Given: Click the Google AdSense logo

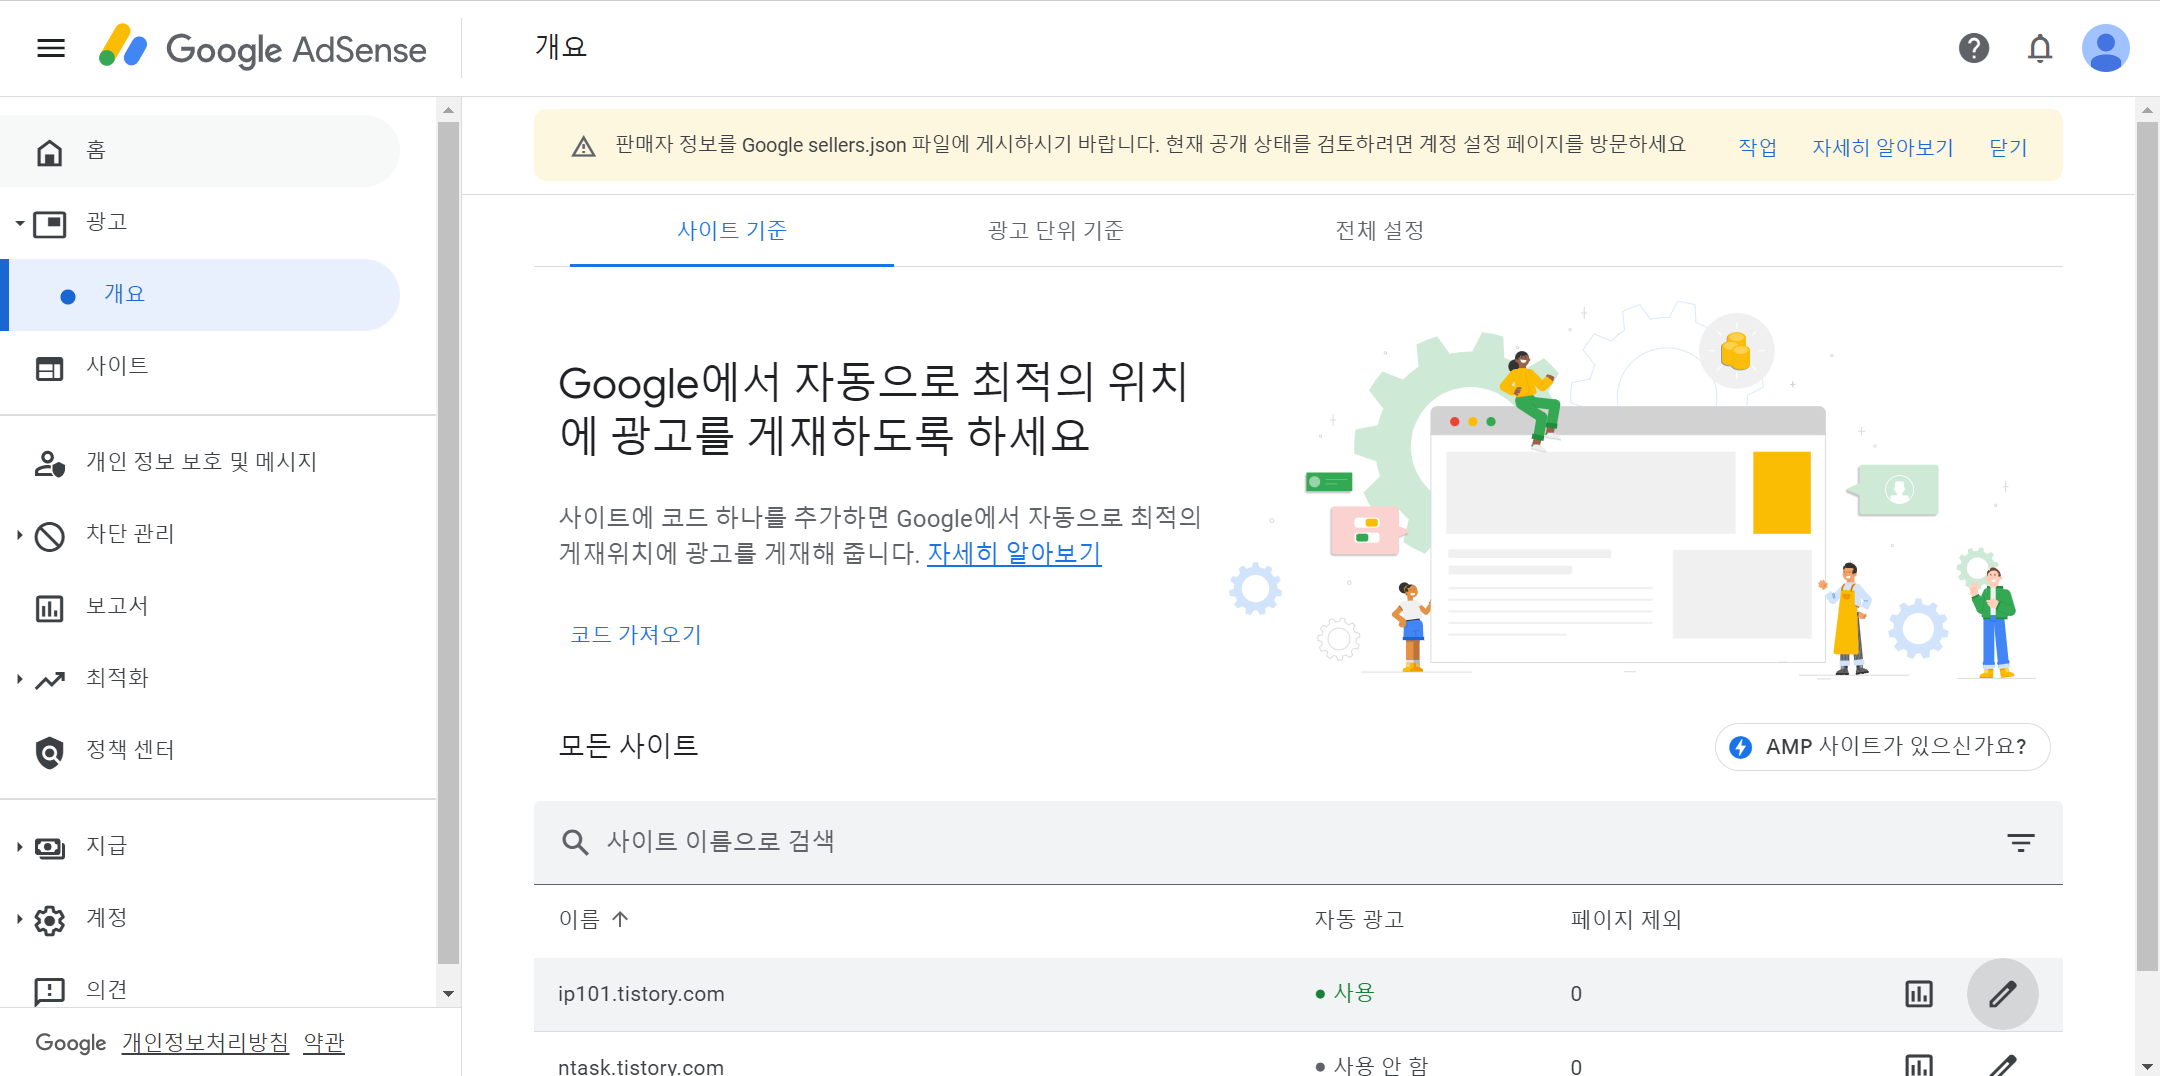Looking at the screenshot, I should pos(263,48).
